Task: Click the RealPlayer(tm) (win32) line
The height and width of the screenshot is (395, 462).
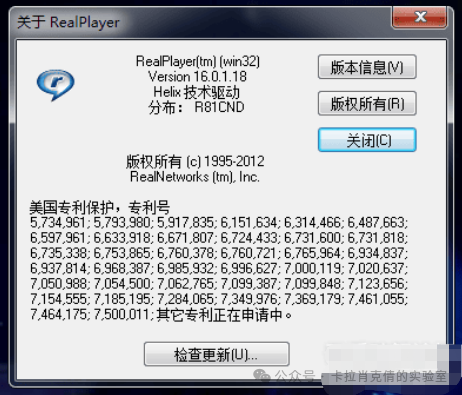Action: pos(198,61)
